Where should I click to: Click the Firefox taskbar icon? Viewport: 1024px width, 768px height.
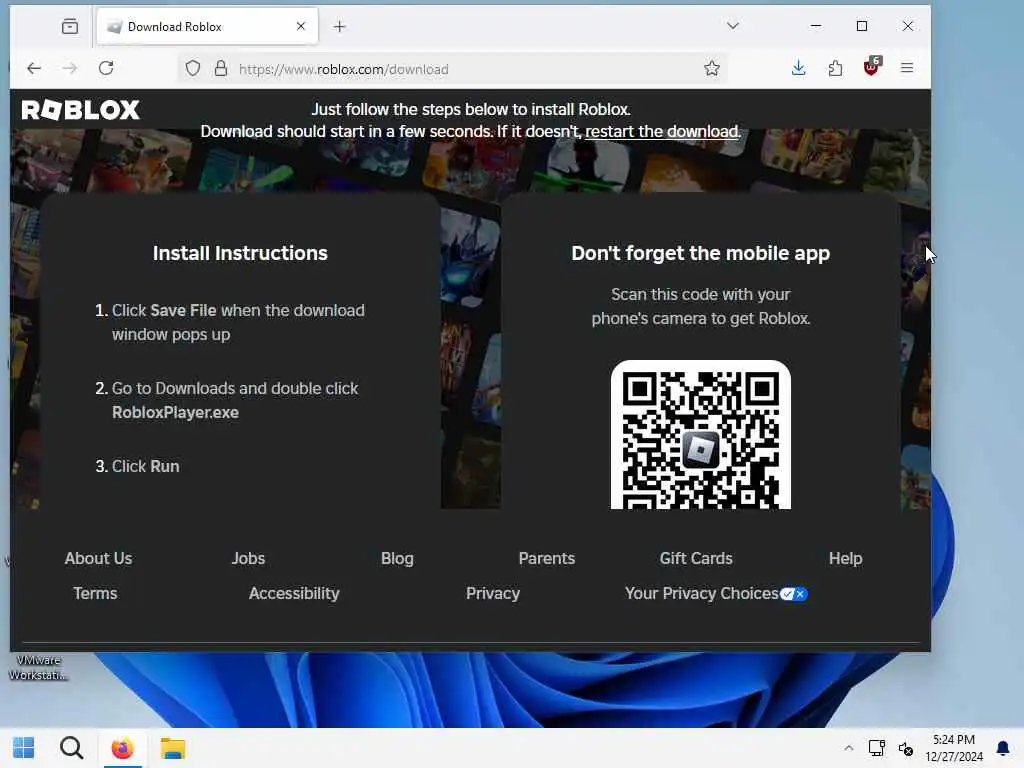tap(122, 748)
